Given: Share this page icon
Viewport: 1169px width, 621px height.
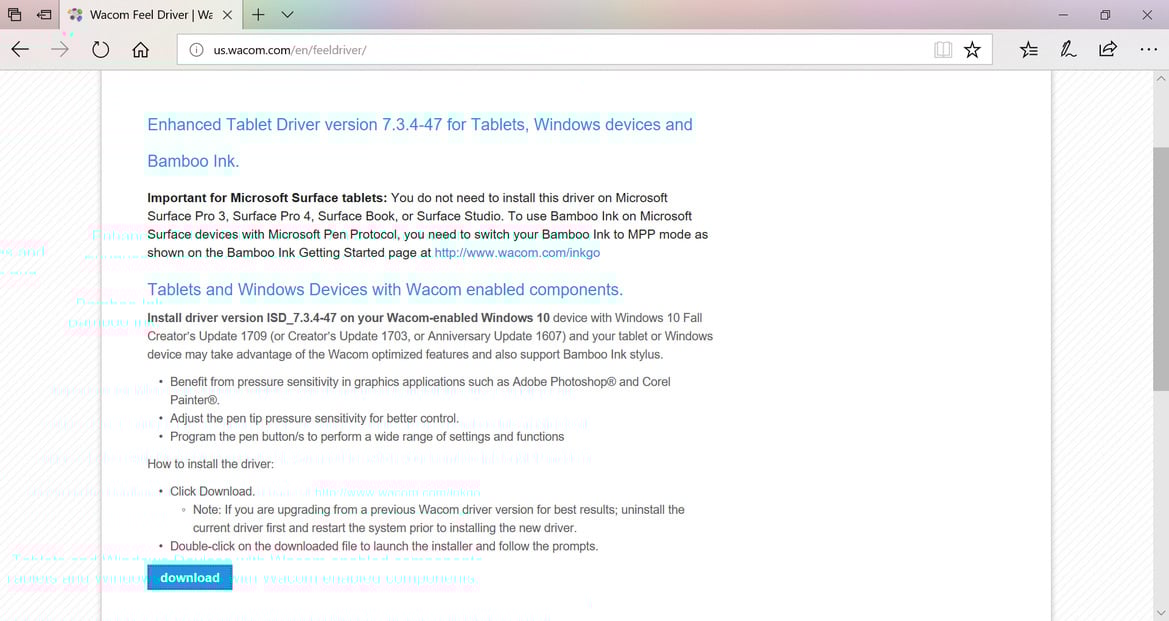Looking at the screenshot, I should (1108, 50).
